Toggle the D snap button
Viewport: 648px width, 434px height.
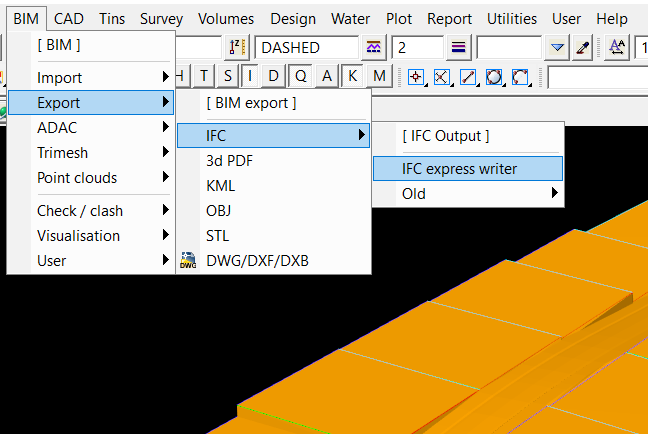click(x=273, y=76)
